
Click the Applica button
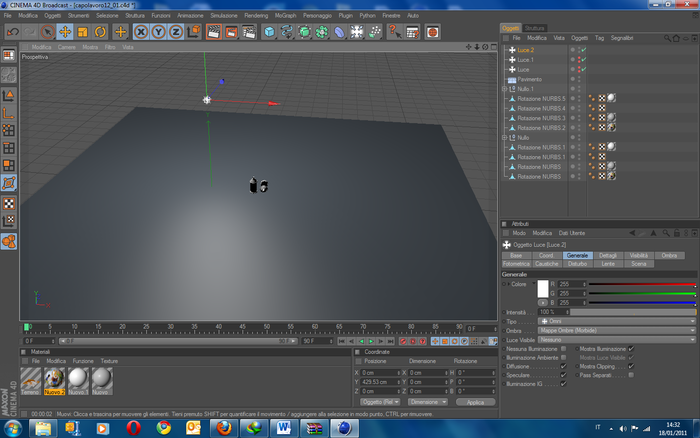pos(475,402)
